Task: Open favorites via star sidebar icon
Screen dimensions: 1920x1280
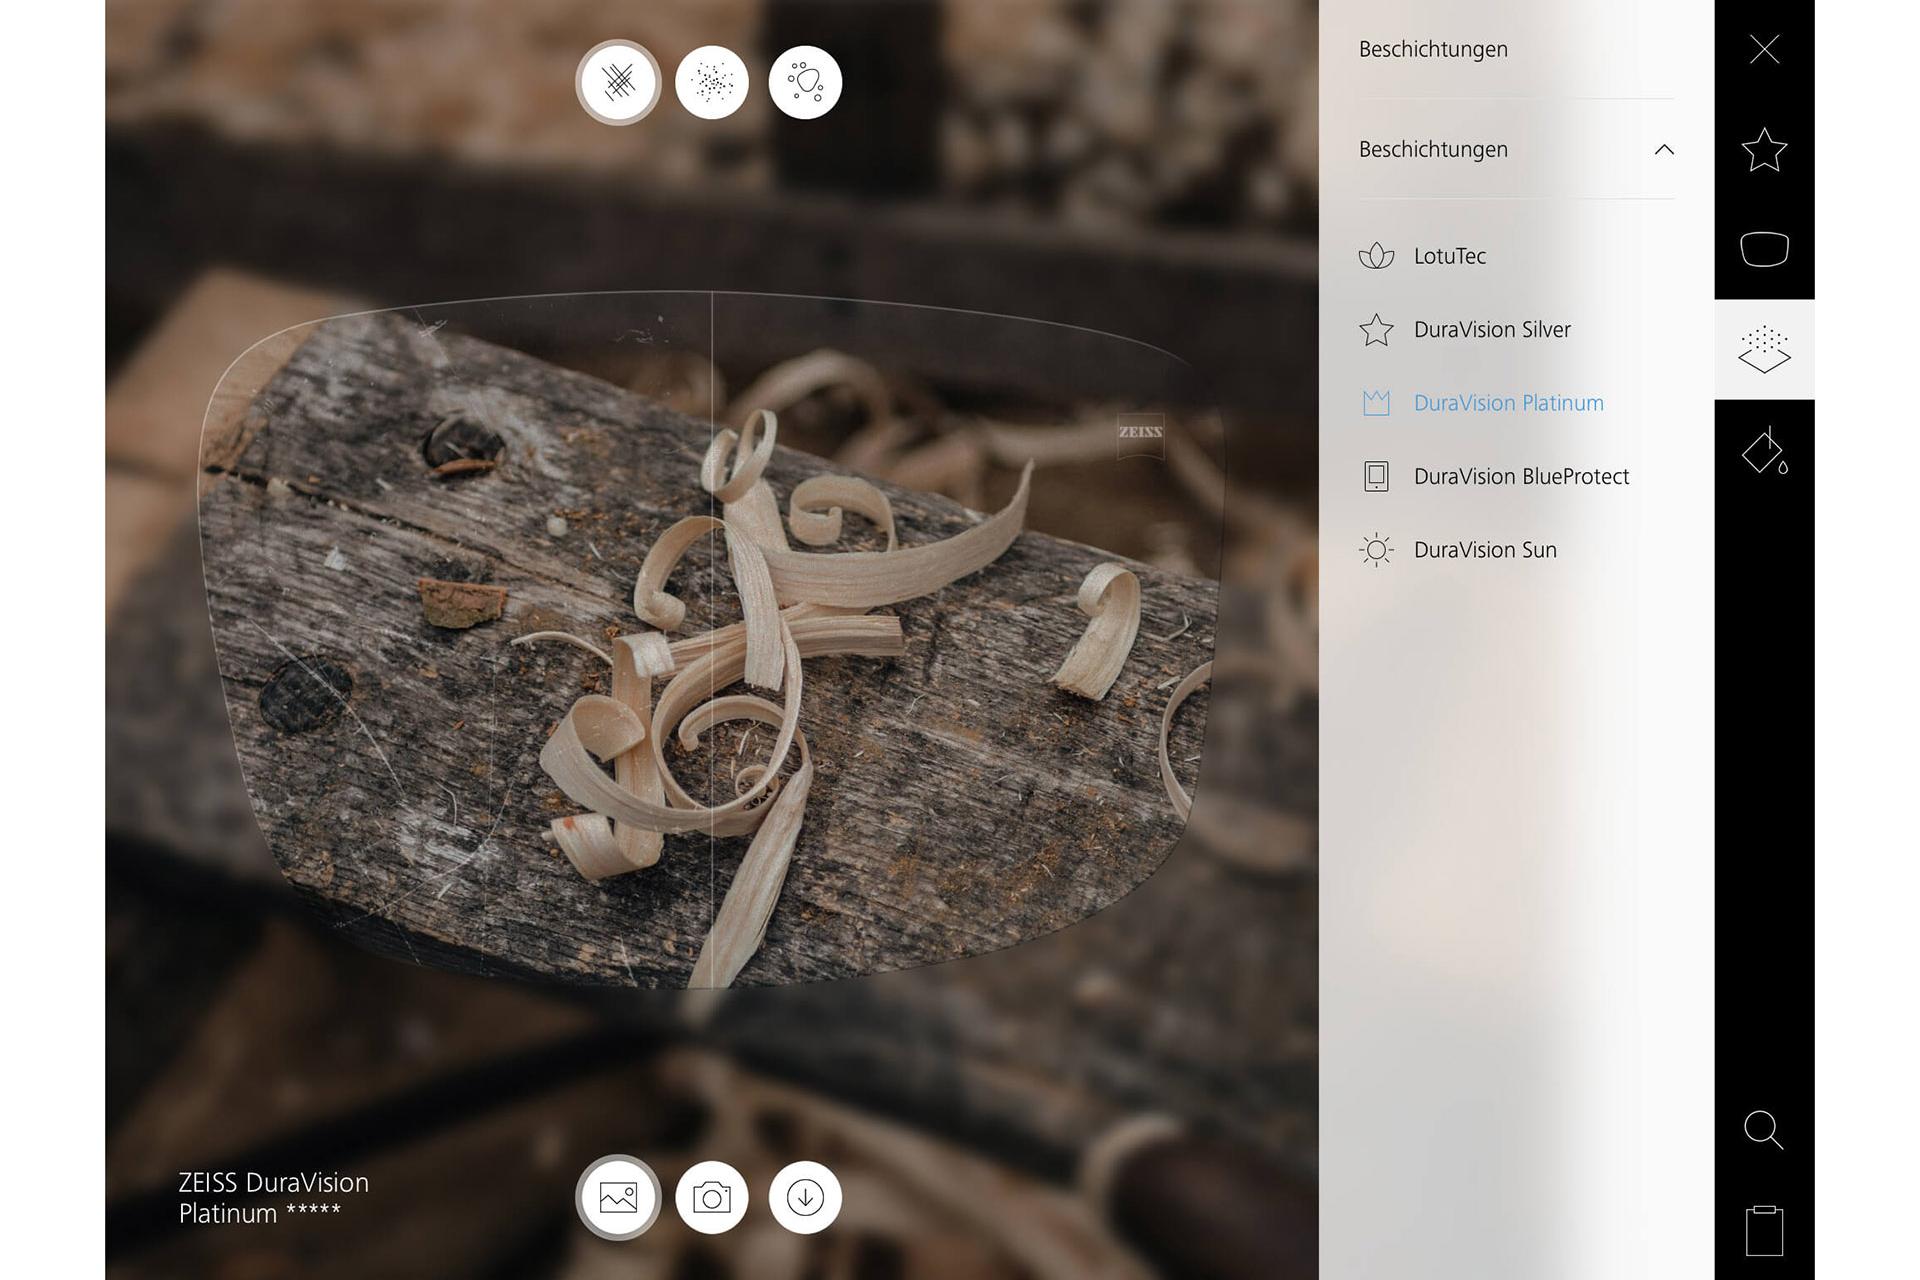Action: tap(1764, 150)
